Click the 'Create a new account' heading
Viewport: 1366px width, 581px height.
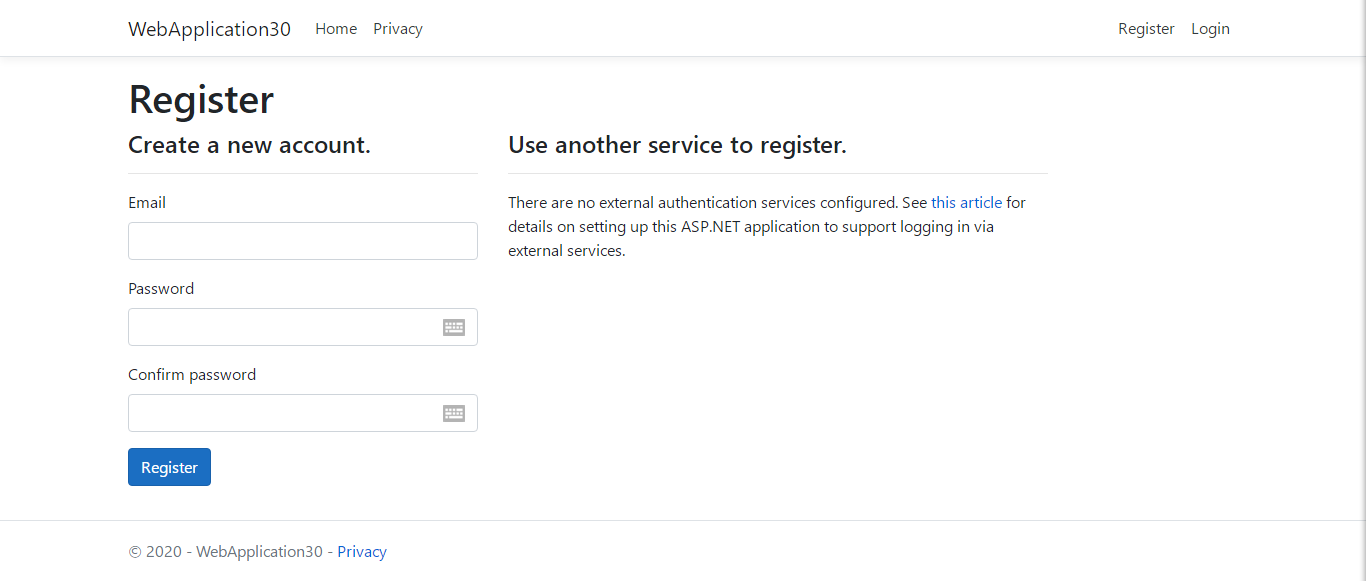[249, 145]
